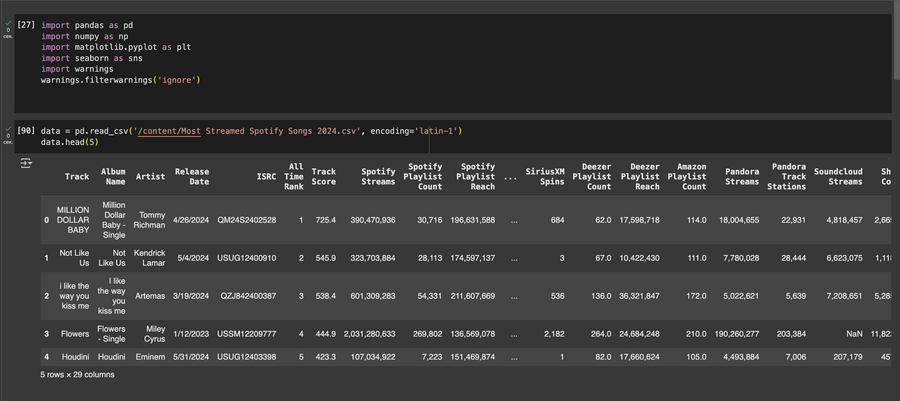
Task: Click ISRC value USUG12403398
Action: point(247,357)
